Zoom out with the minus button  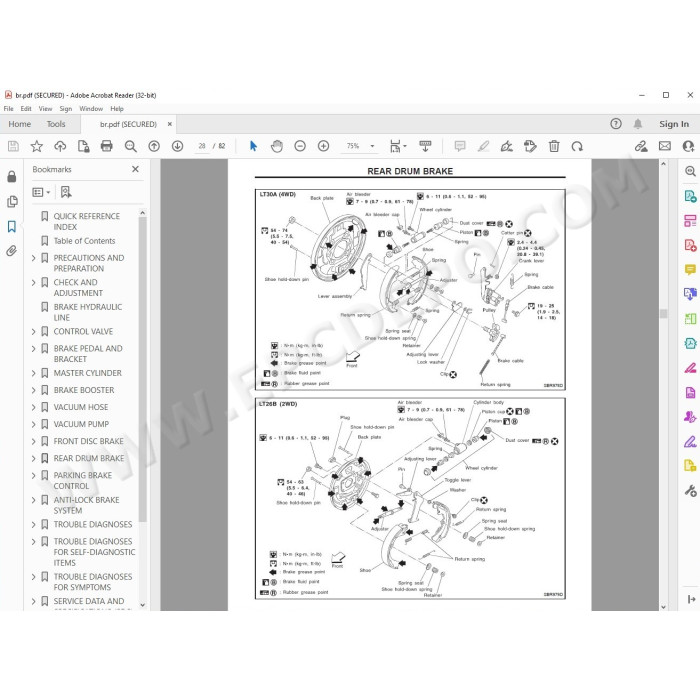300,146
